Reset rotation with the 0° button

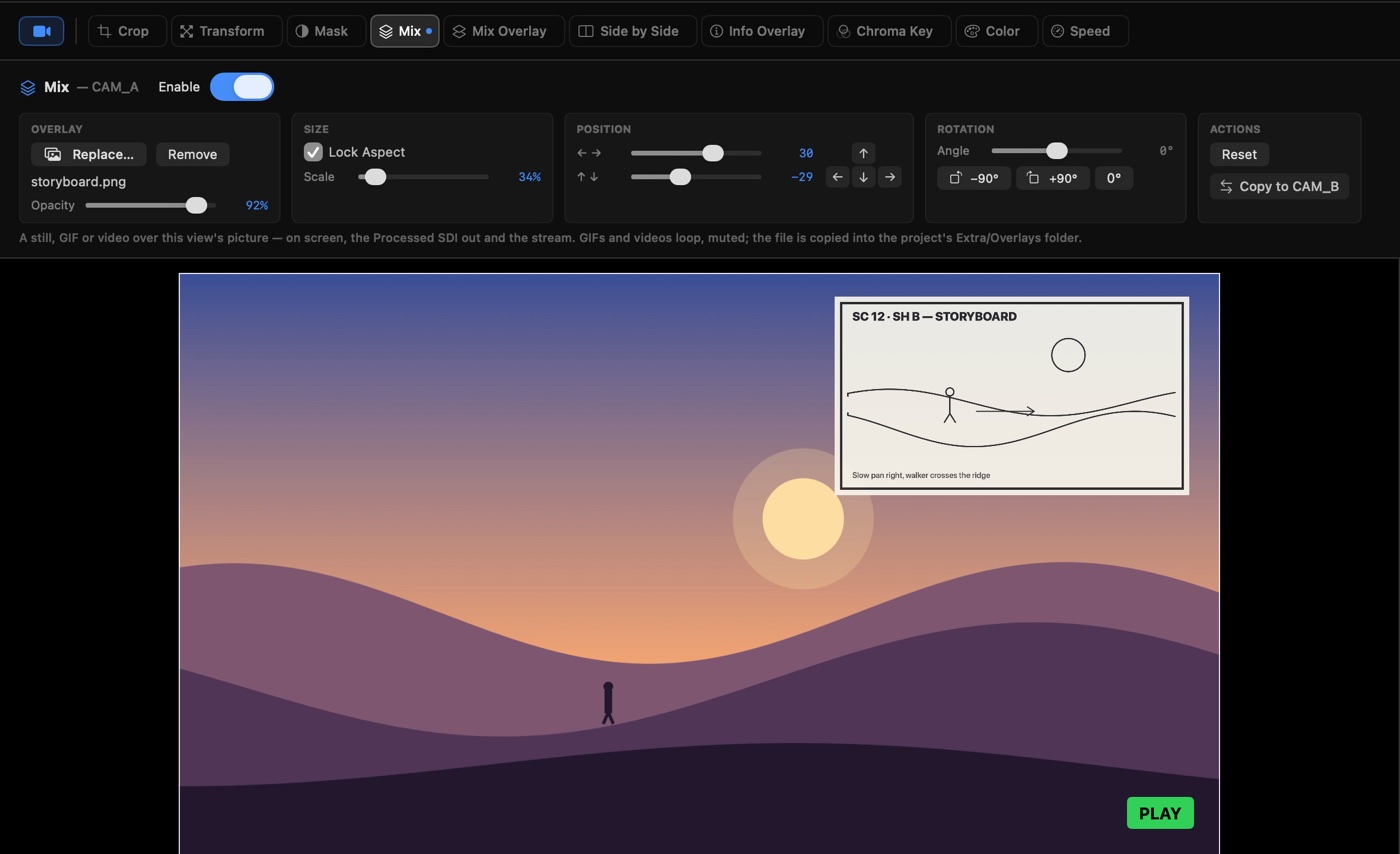coord(1114,178)
